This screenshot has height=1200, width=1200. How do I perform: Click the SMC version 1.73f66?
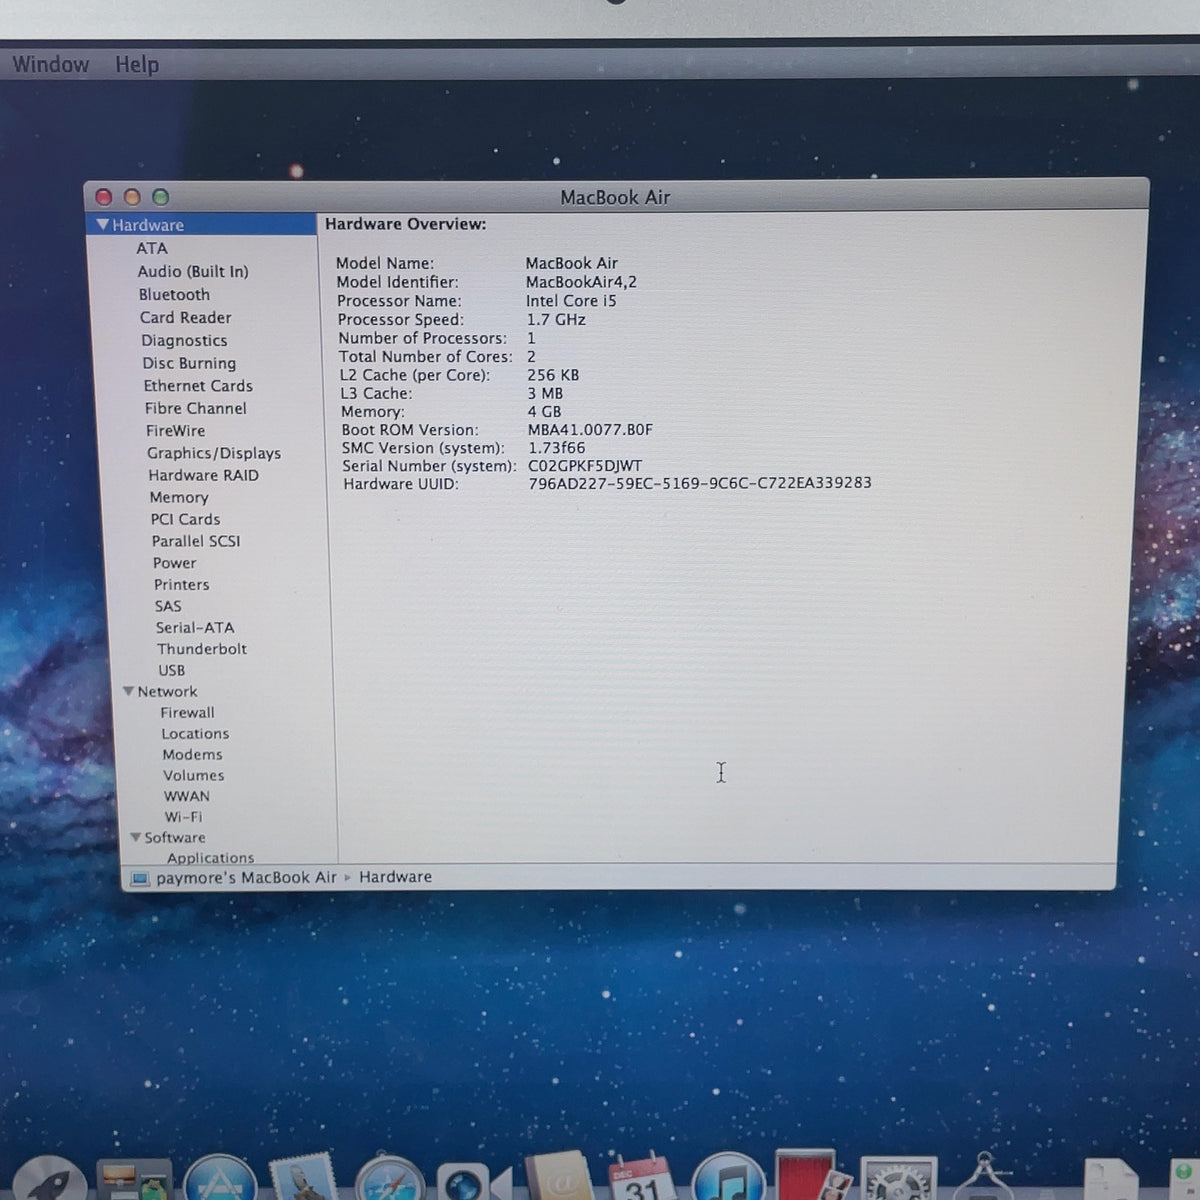click(x=557, y=448)
